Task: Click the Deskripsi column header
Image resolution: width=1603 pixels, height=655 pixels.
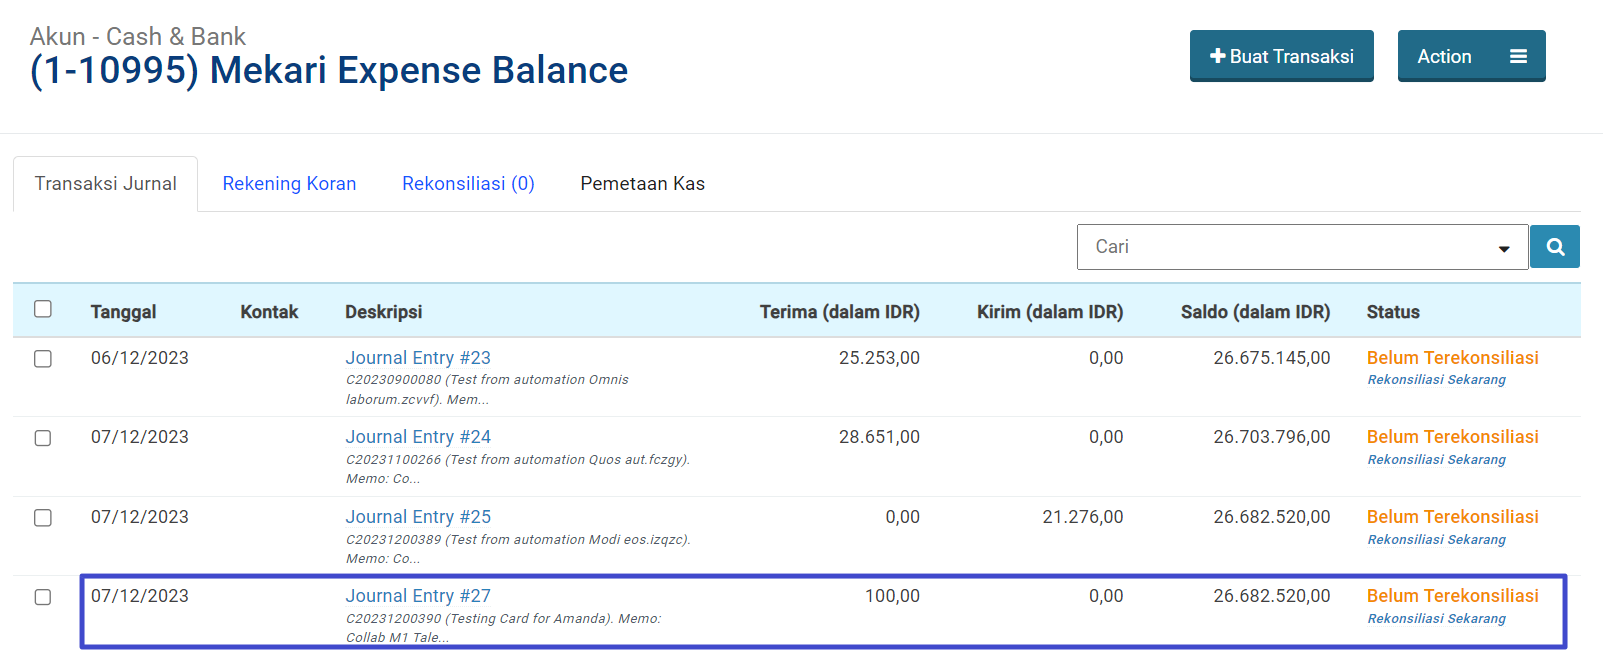Action: pos(383,312)
